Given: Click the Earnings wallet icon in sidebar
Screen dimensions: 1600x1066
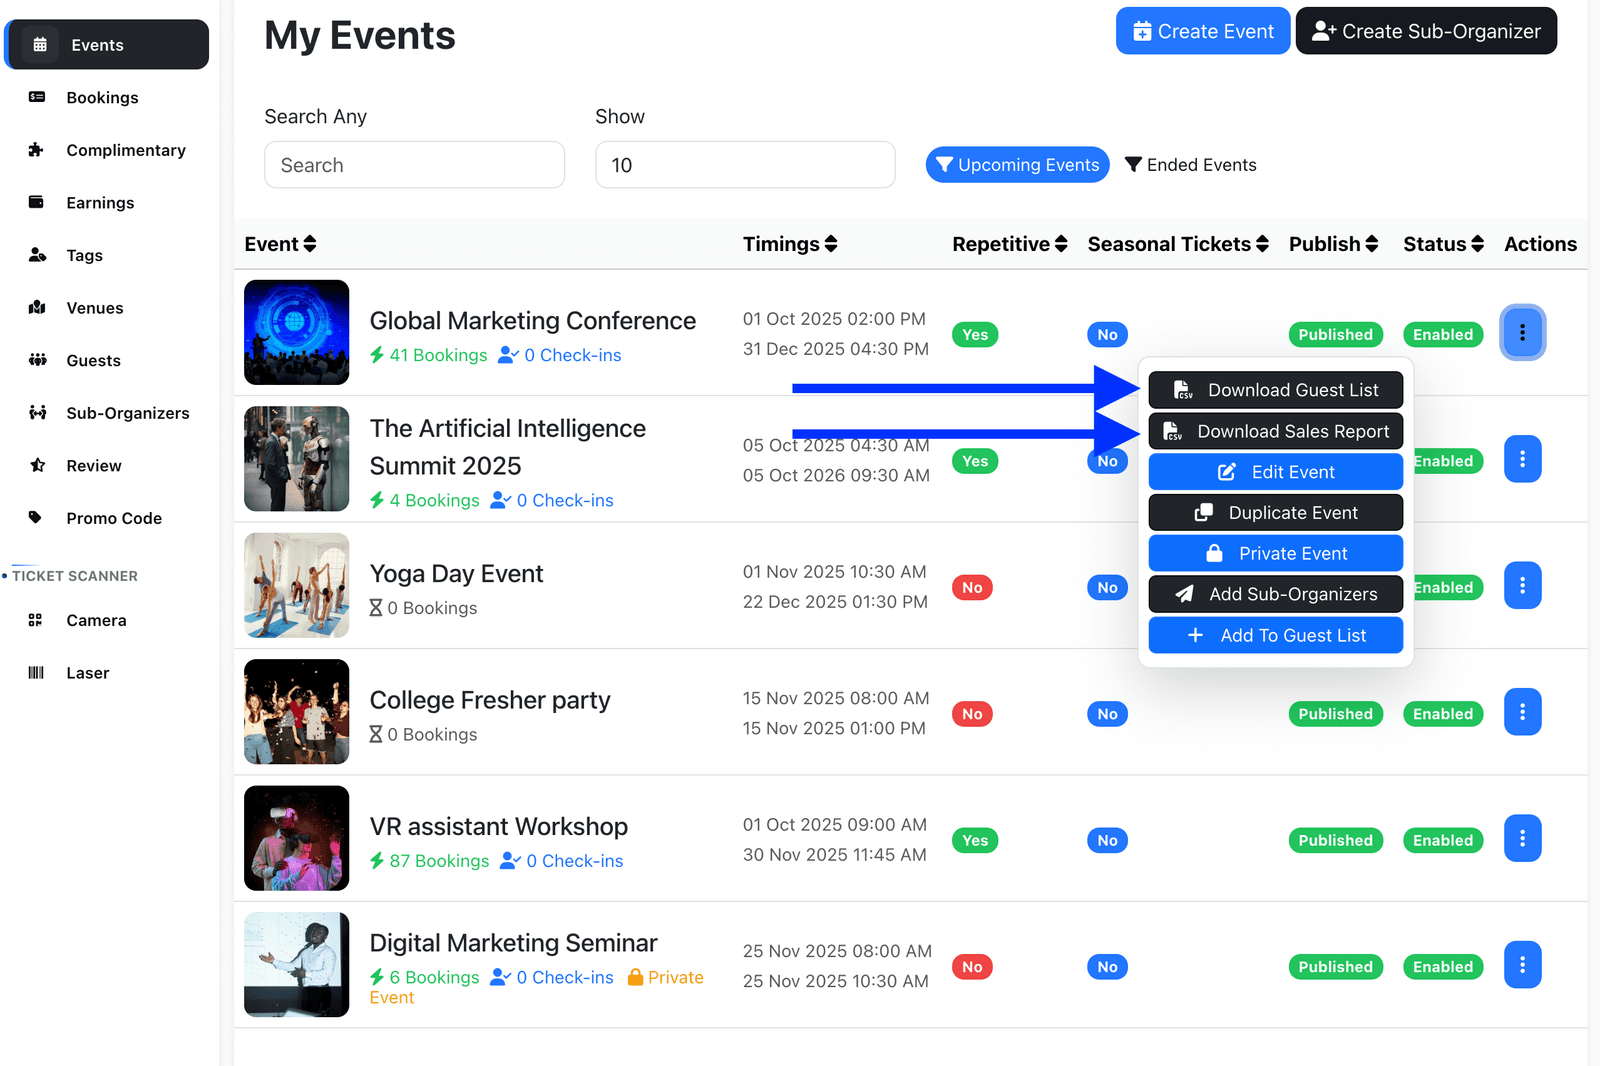Looking at the screenshot, I should click(x=37, y=202).
